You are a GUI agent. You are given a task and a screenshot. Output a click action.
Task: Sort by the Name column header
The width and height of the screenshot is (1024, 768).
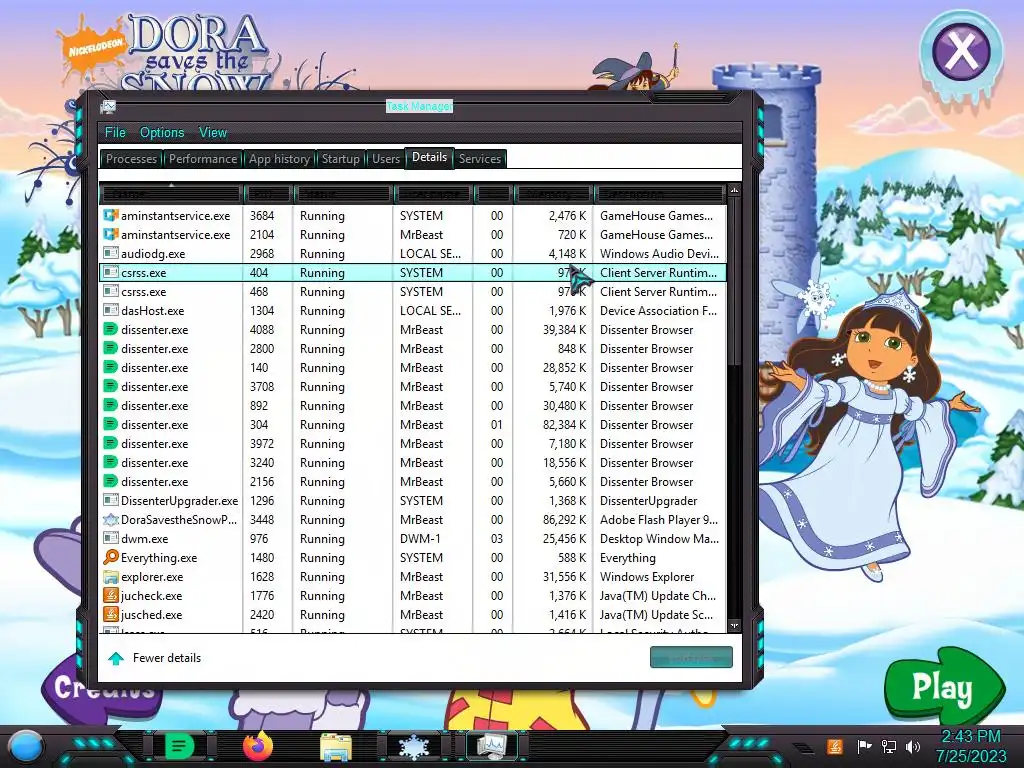point(171,194)
